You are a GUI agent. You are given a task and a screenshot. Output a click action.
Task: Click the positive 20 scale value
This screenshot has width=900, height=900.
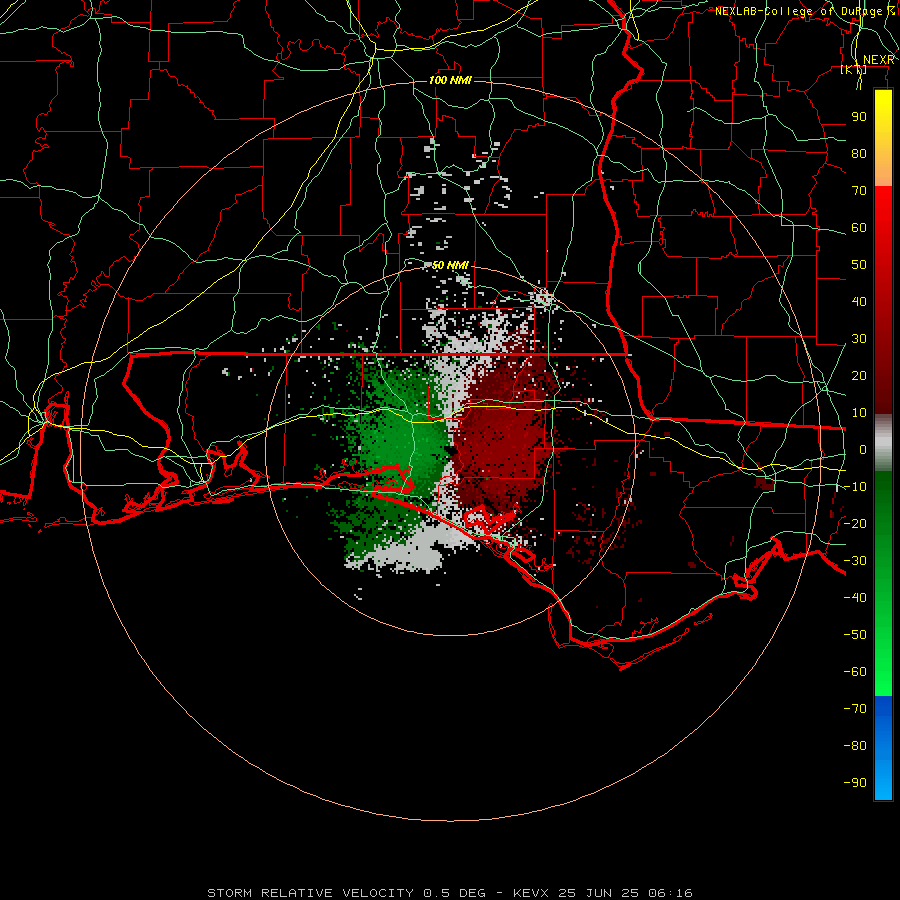[x=859, y=375]
